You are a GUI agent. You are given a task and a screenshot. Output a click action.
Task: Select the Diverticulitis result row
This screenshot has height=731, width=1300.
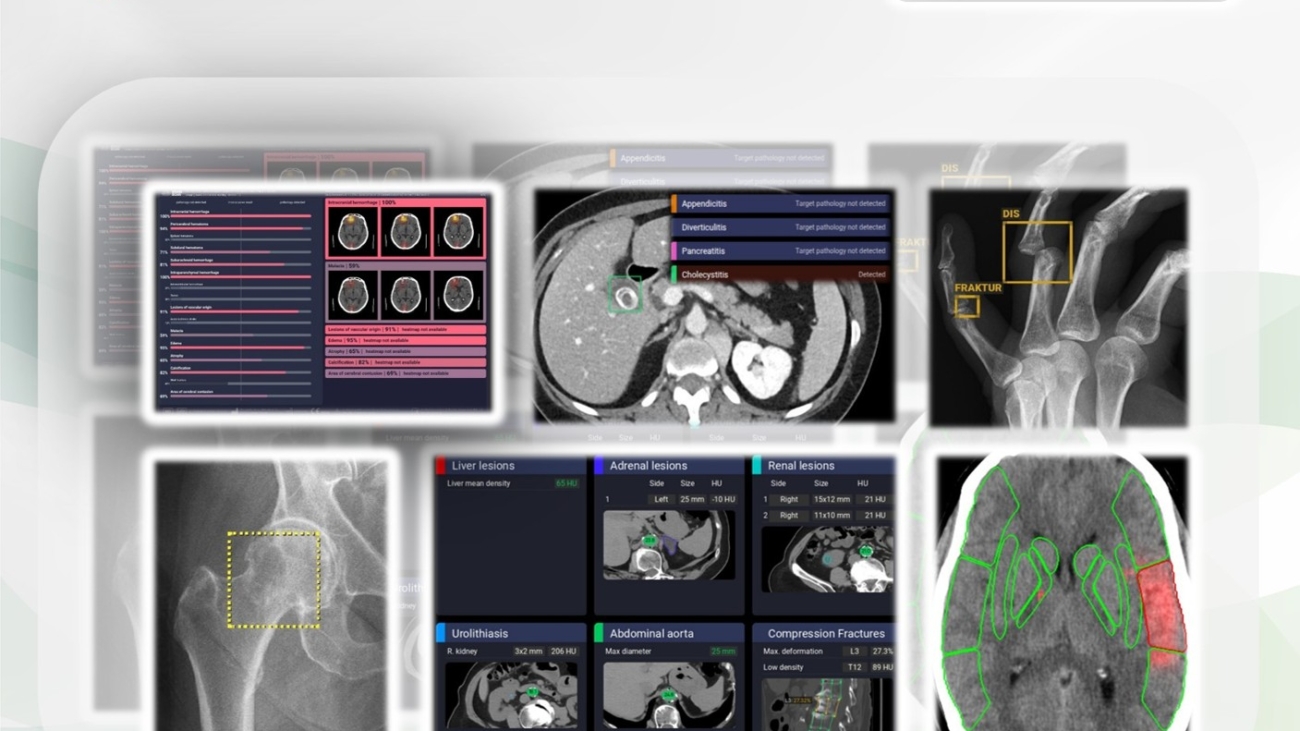pos(782,228)
